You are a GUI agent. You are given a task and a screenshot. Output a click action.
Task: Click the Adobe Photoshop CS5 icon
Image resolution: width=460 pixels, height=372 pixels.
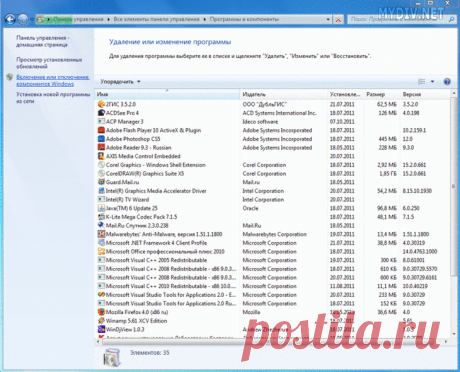tap(101, 139)
